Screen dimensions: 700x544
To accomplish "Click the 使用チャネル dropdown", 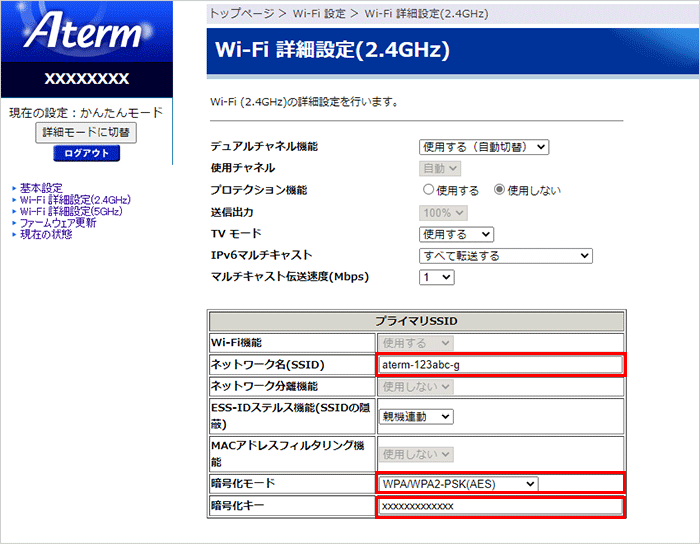I will [x=440, y=169].
